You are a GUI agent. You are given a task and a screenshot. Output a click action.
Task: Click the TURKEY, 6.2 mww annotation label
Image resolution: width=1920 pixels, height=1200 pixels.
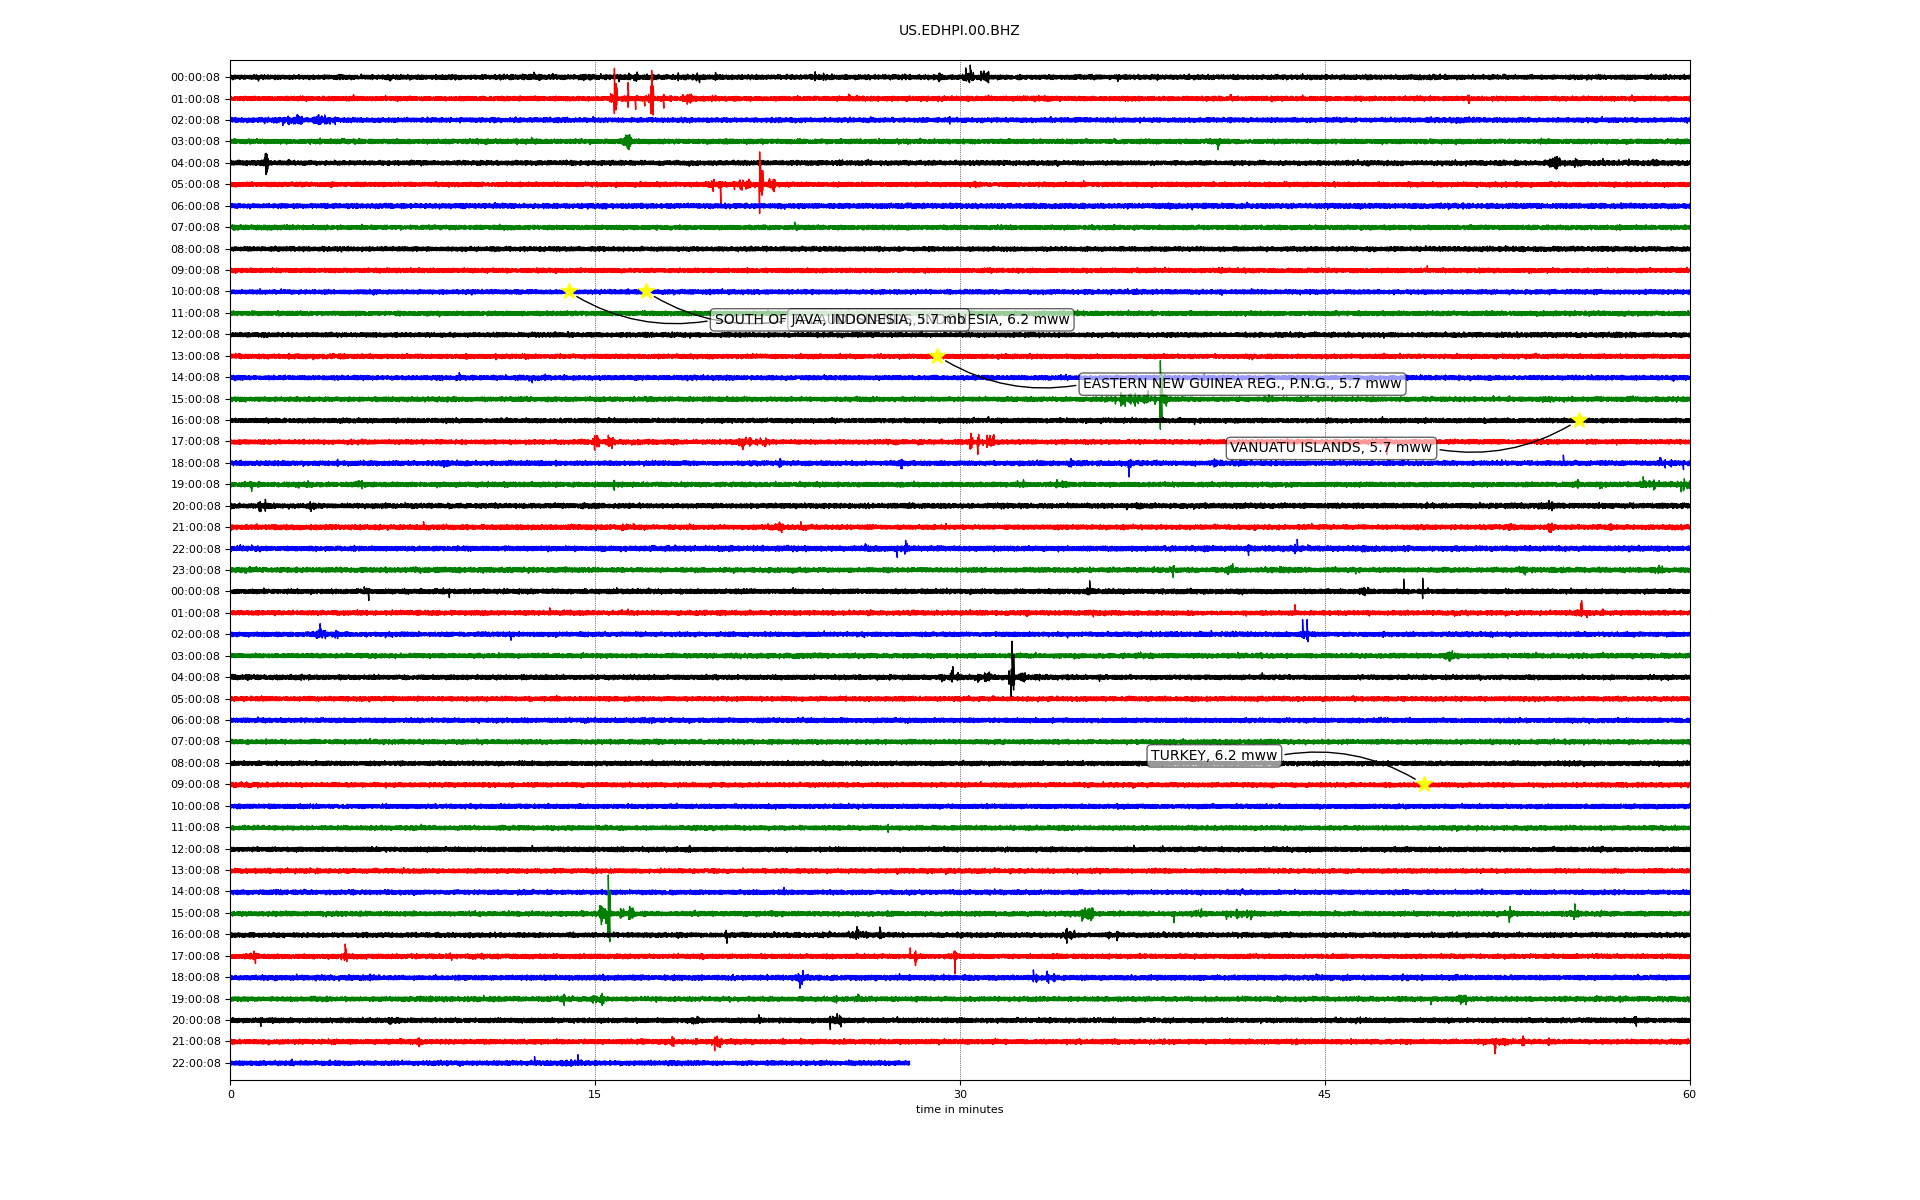[1214, 756]
